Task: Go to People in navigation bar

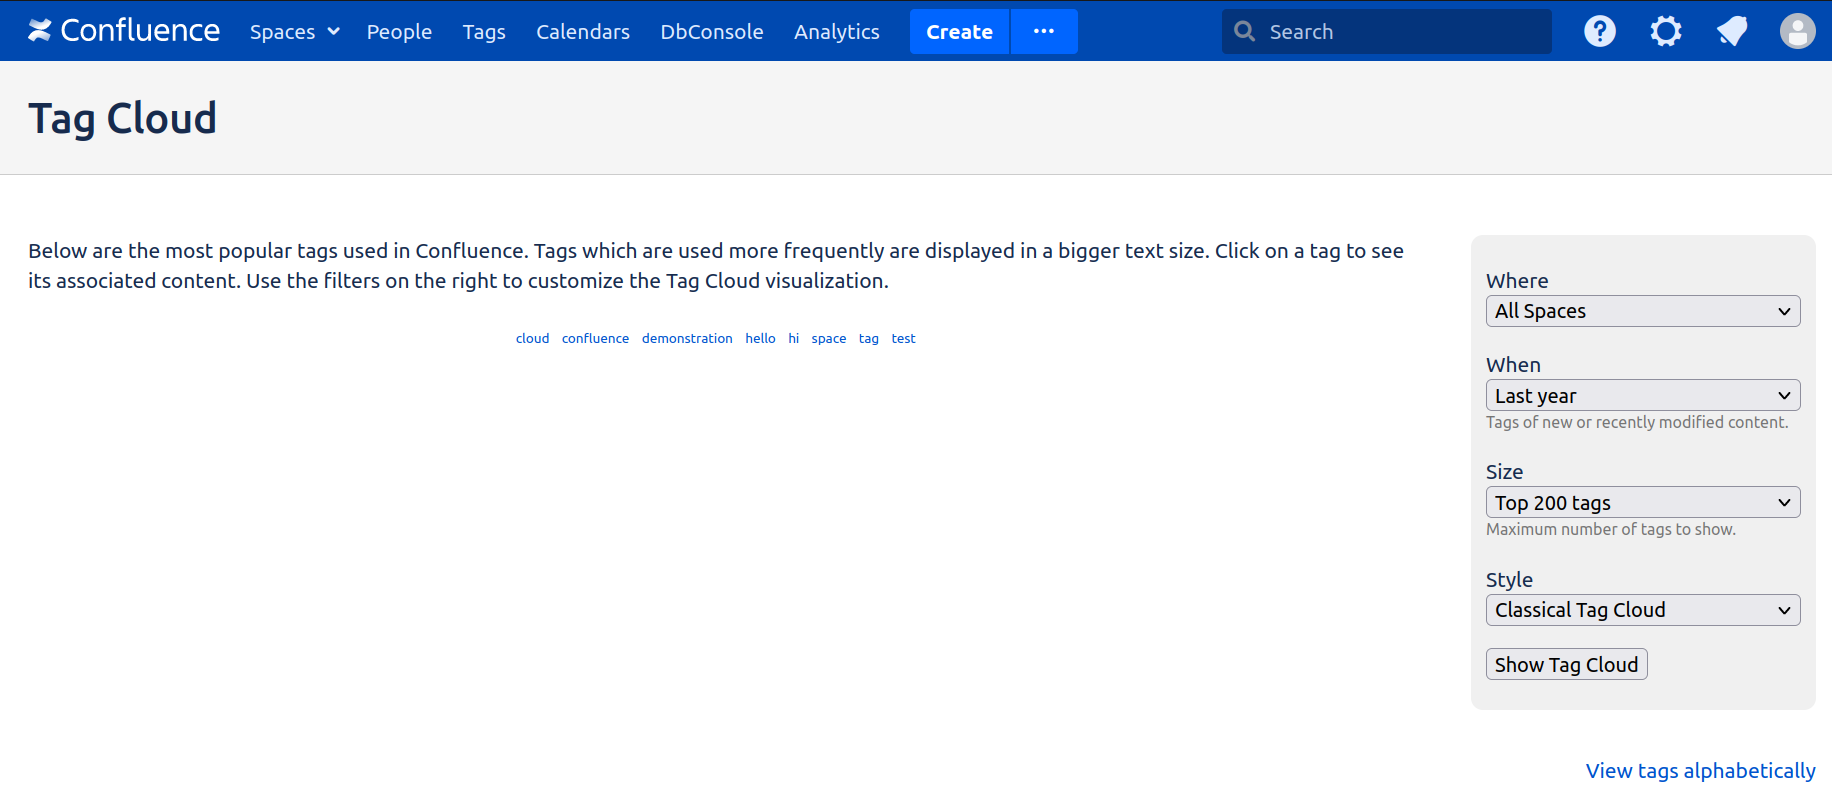Action: click(399, 32)
